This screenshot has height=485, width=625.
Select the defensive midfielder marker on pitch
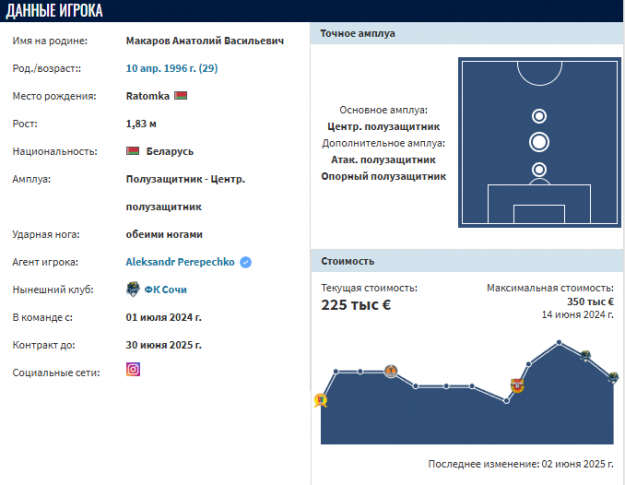click(539, 170)
